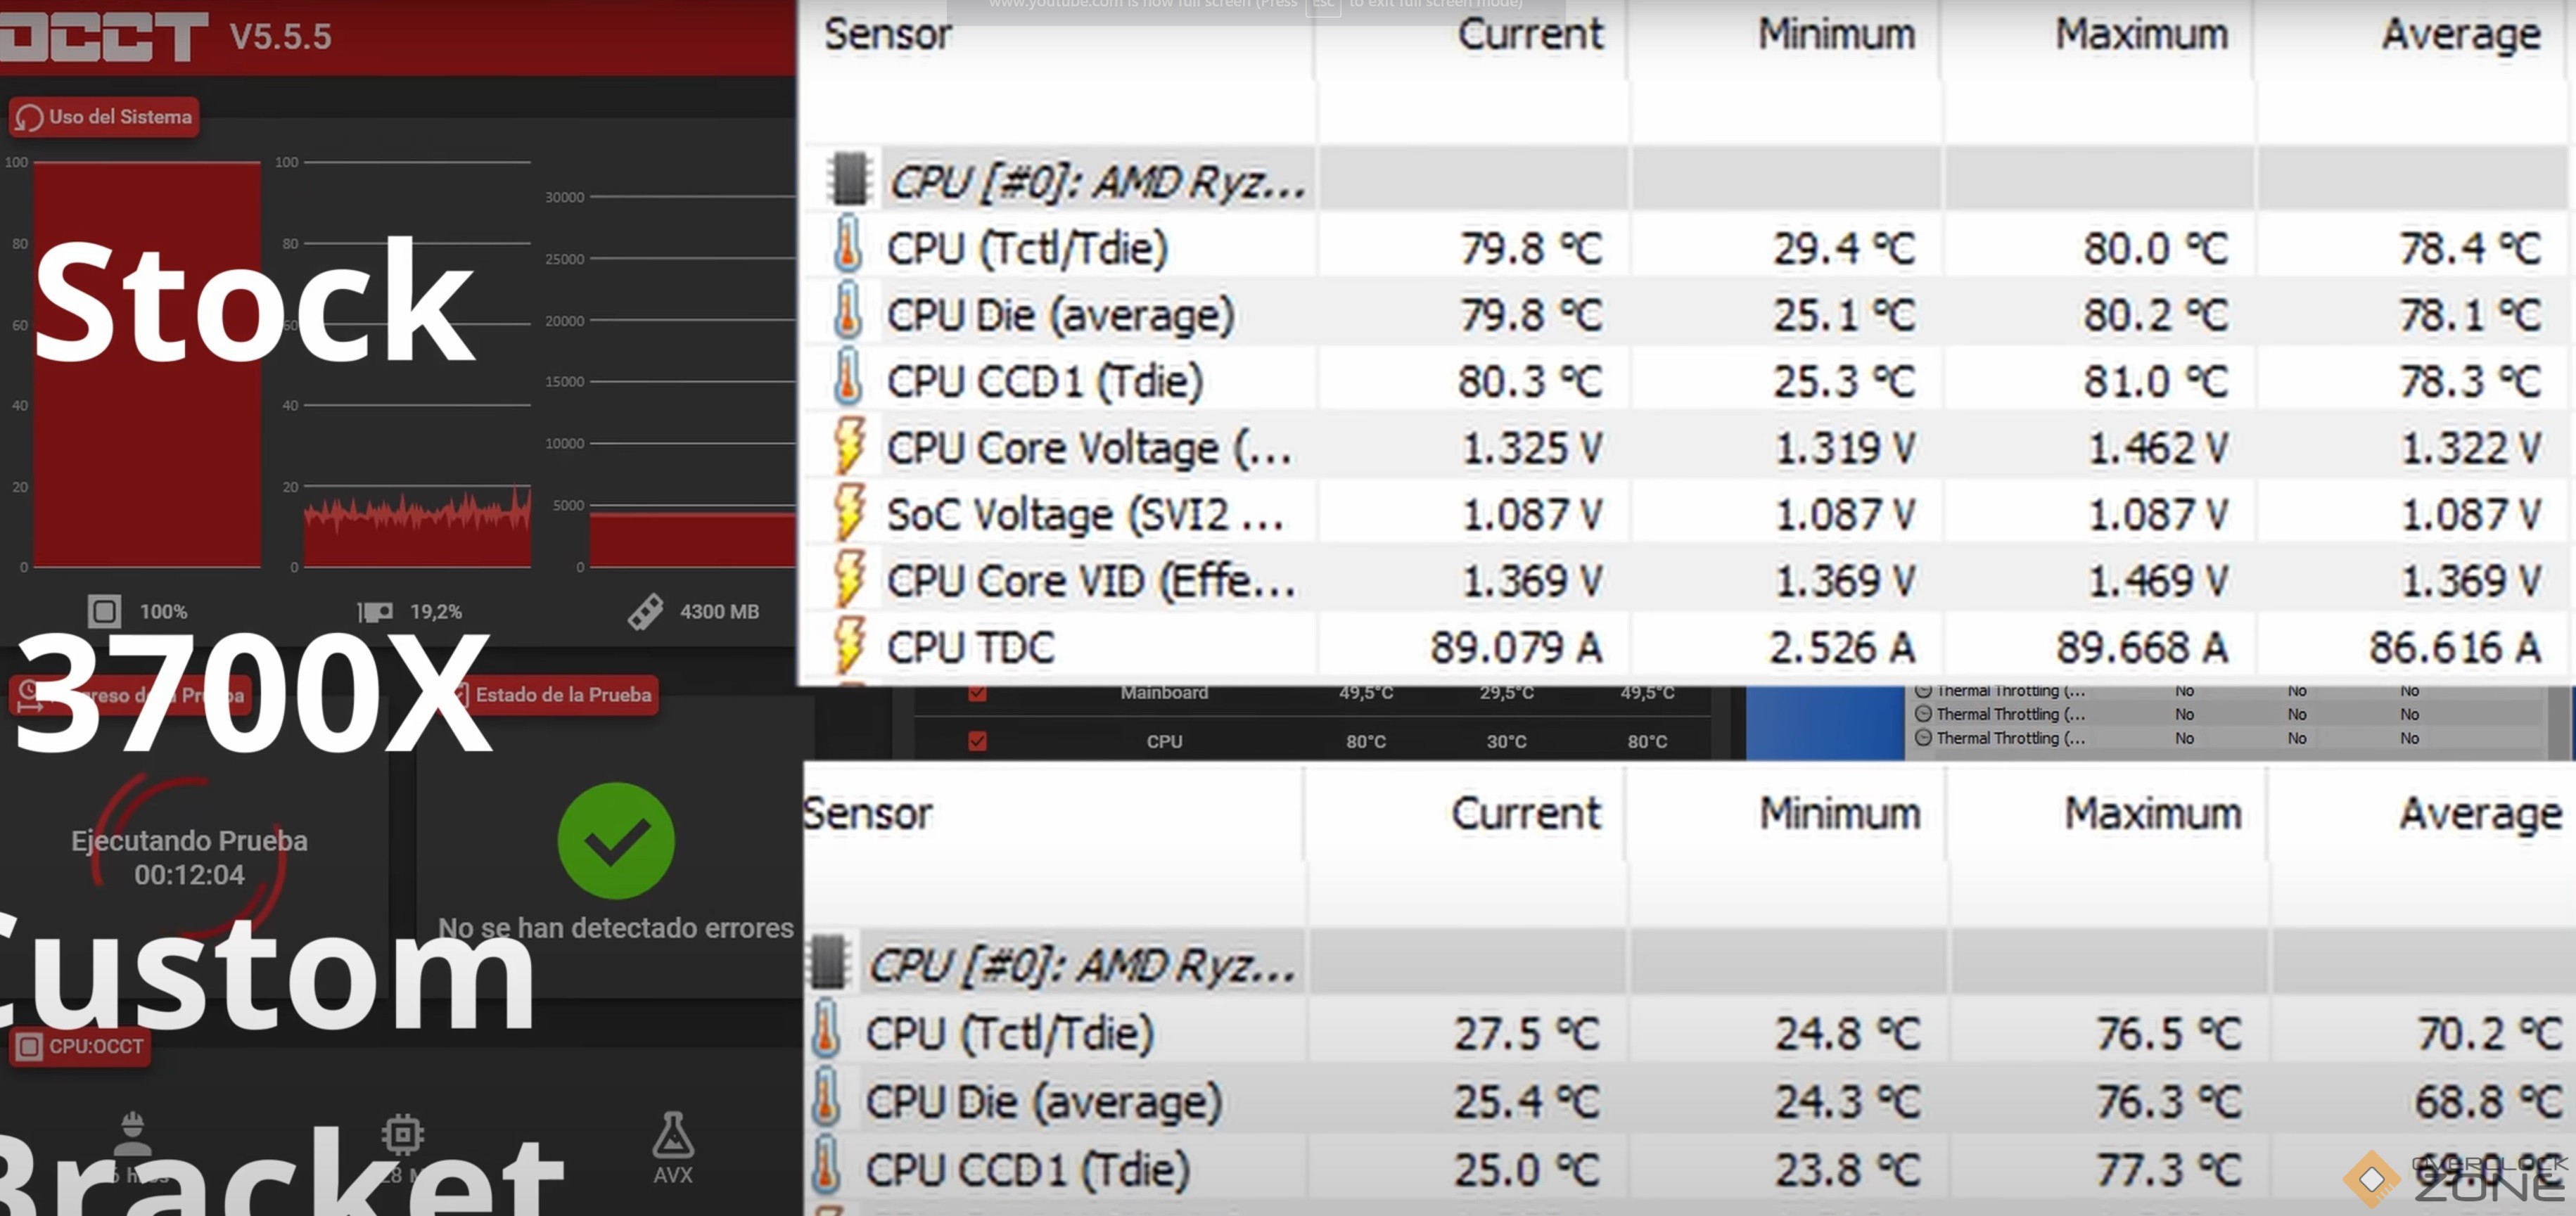Screen dimensions: 2576x1216
Task: Uncheck the CPU temperature checkbox
Action: pos(977,741)
